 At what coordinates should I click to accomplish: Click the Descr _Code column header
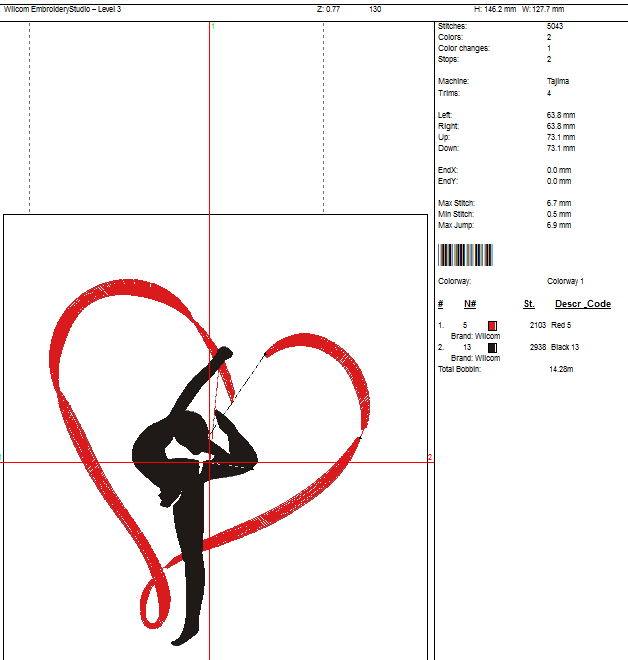click(x=582, y=304)
